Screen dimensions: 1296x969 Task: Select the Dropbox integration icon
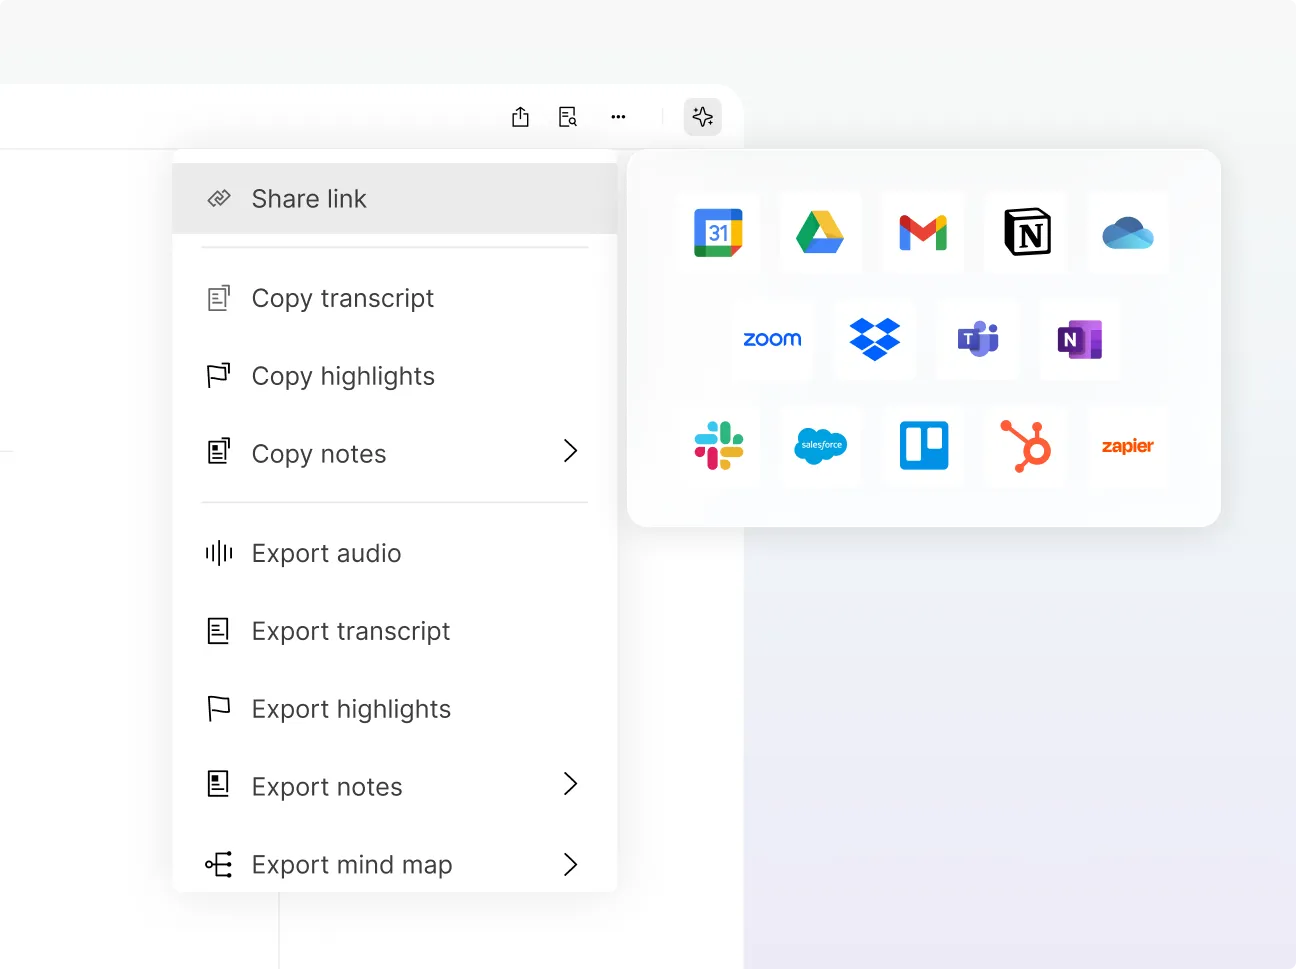click(x=875, y=339)
